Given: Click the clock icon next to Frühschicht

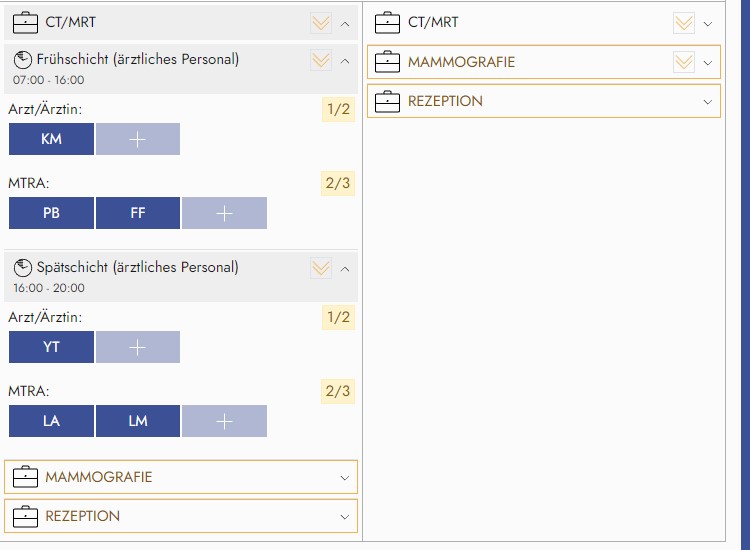Looking at the screenshot, I should click(x=23, y=60).
